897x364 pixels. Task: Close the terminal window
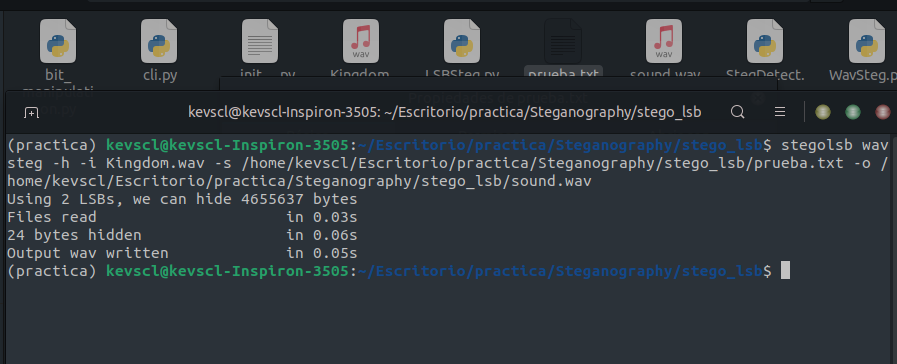click(883, 112)
